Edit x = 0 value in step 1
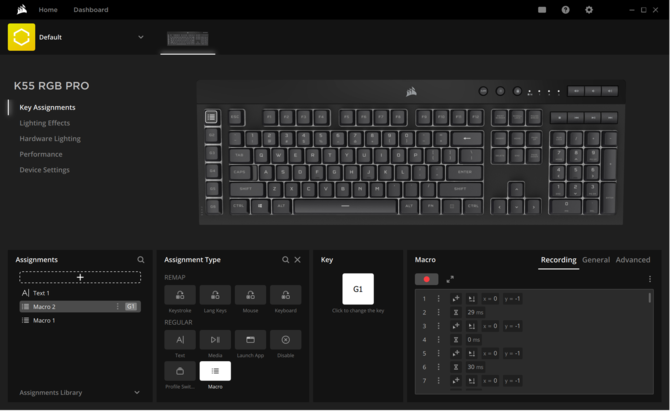This screenshot has height=411, width=670. click(490, 299)
